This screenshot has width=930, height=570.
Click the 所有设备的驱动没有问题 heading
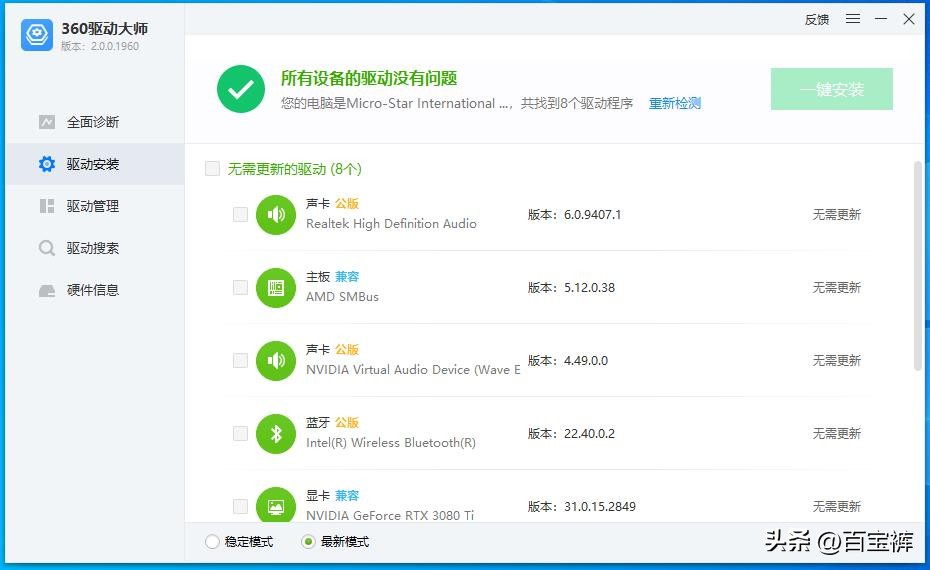coord(369,78)
